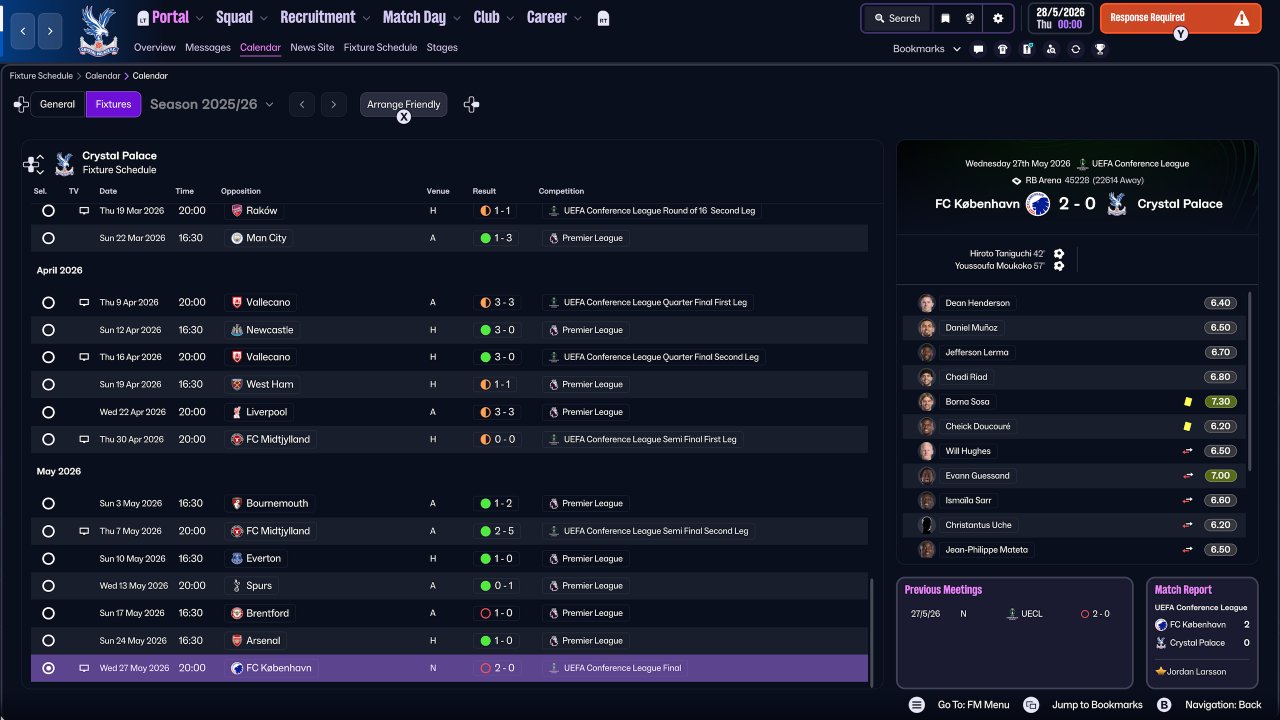The height and width of the screenshot is (720, 1280).
Task: Go forward with the history forward arrow
Action: tap(50, 31)
